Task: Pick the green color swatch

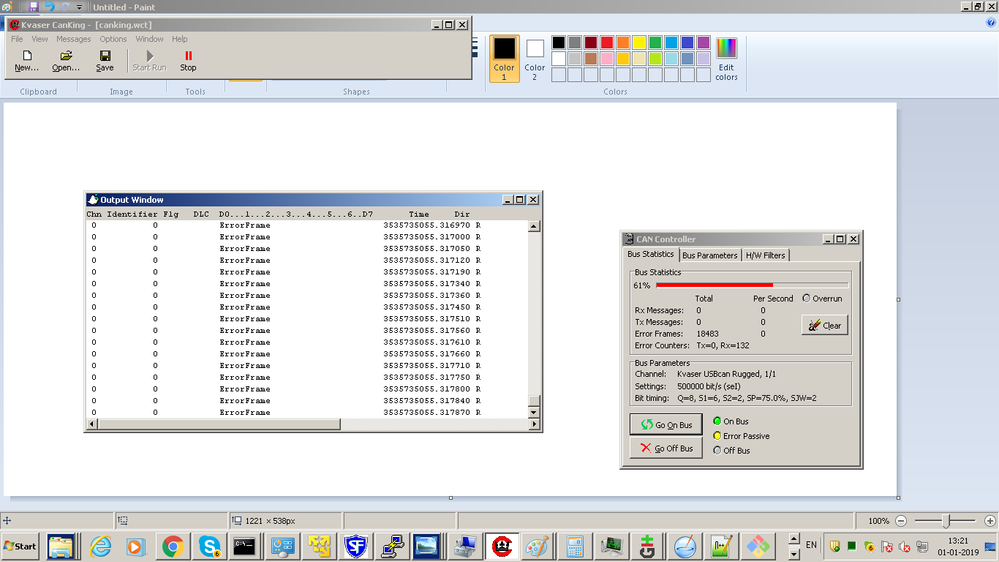Action: [655, 43]
